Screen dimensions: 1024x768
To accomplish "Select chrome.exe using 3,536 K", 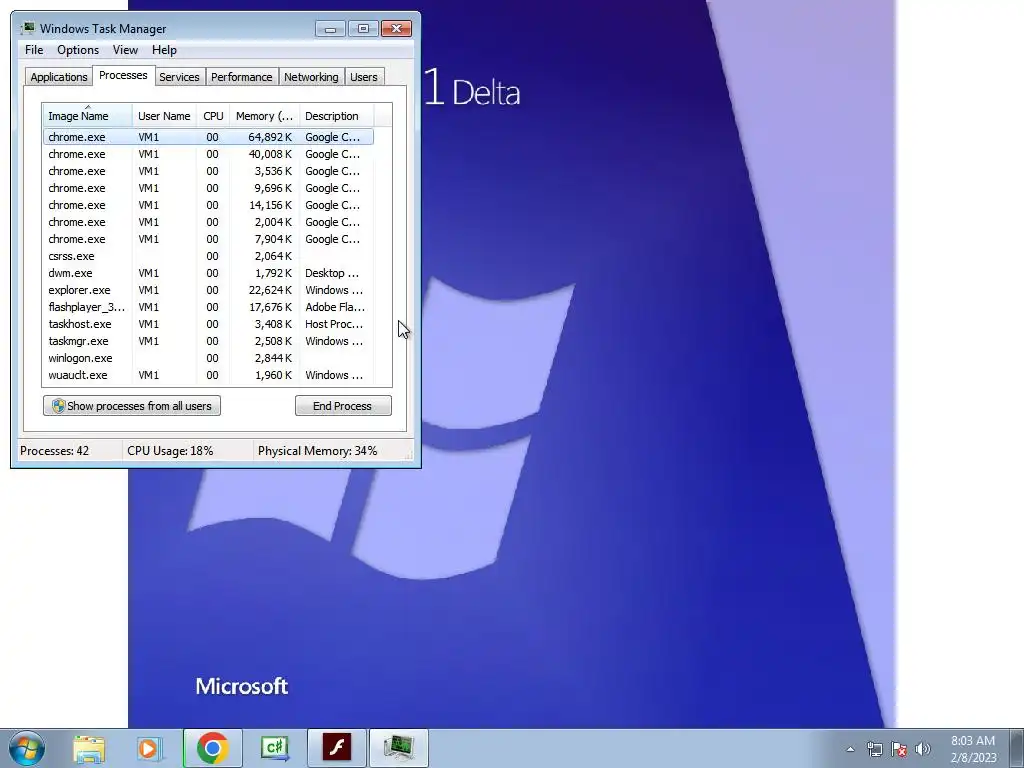I will pos(208,171).
